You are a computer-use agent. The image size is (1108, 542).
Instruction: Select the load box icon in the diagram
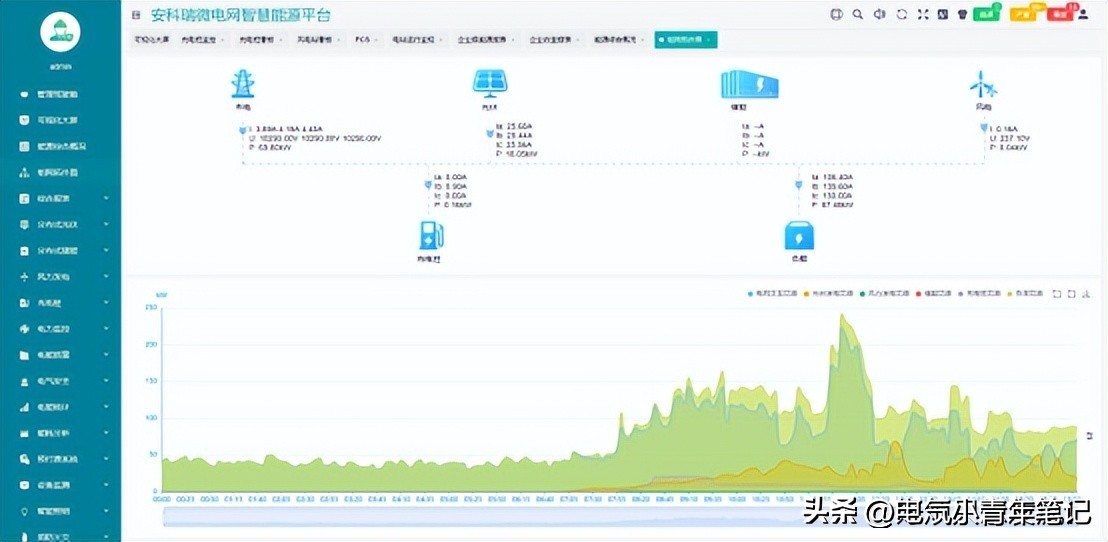[x=799, y=235]
